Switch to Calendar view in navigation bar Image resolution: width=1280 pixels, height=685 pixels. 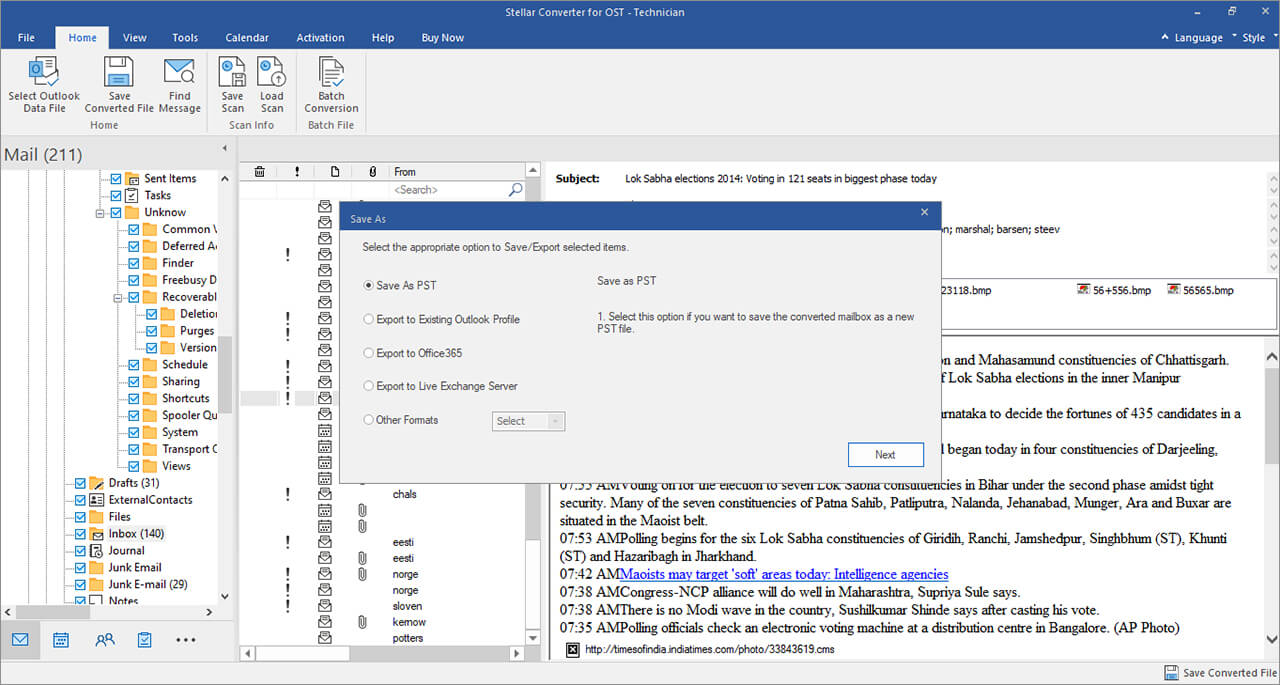click(61, 639)
